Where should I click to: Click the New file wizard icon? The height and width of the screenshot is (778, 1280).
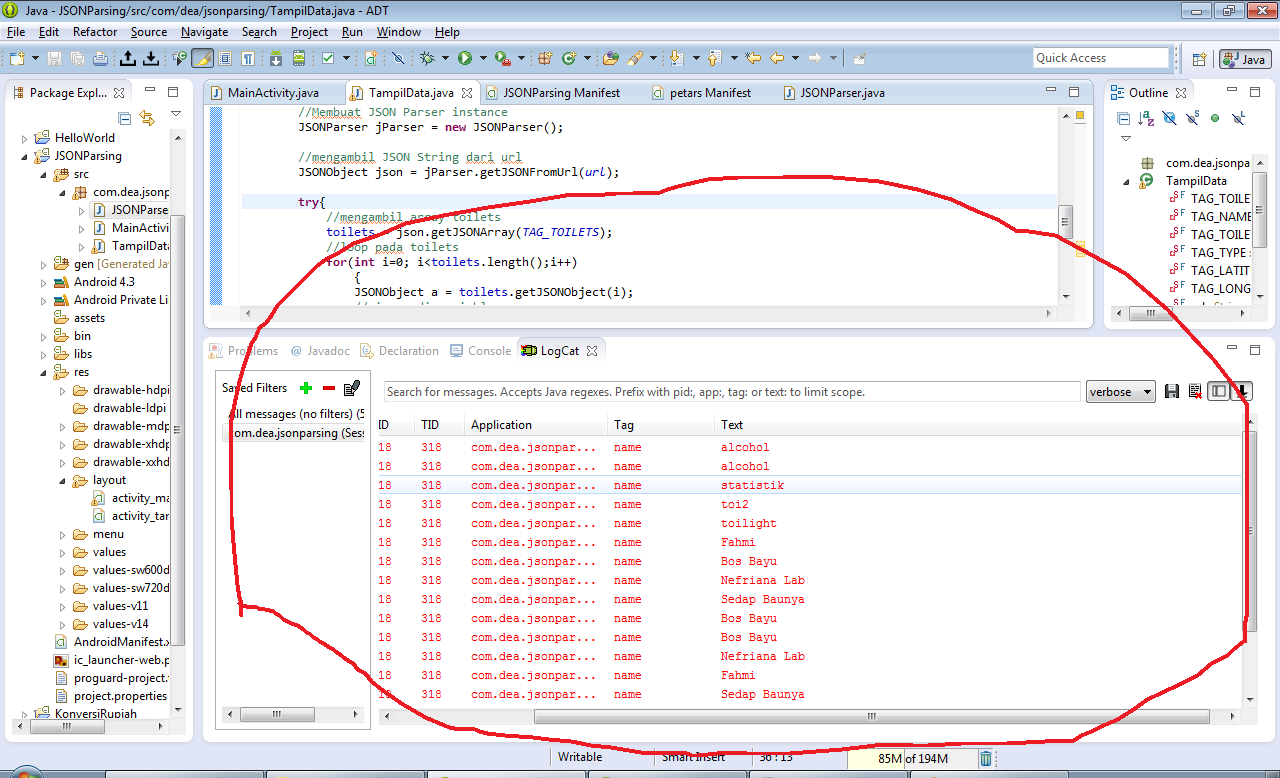point(17,58)
